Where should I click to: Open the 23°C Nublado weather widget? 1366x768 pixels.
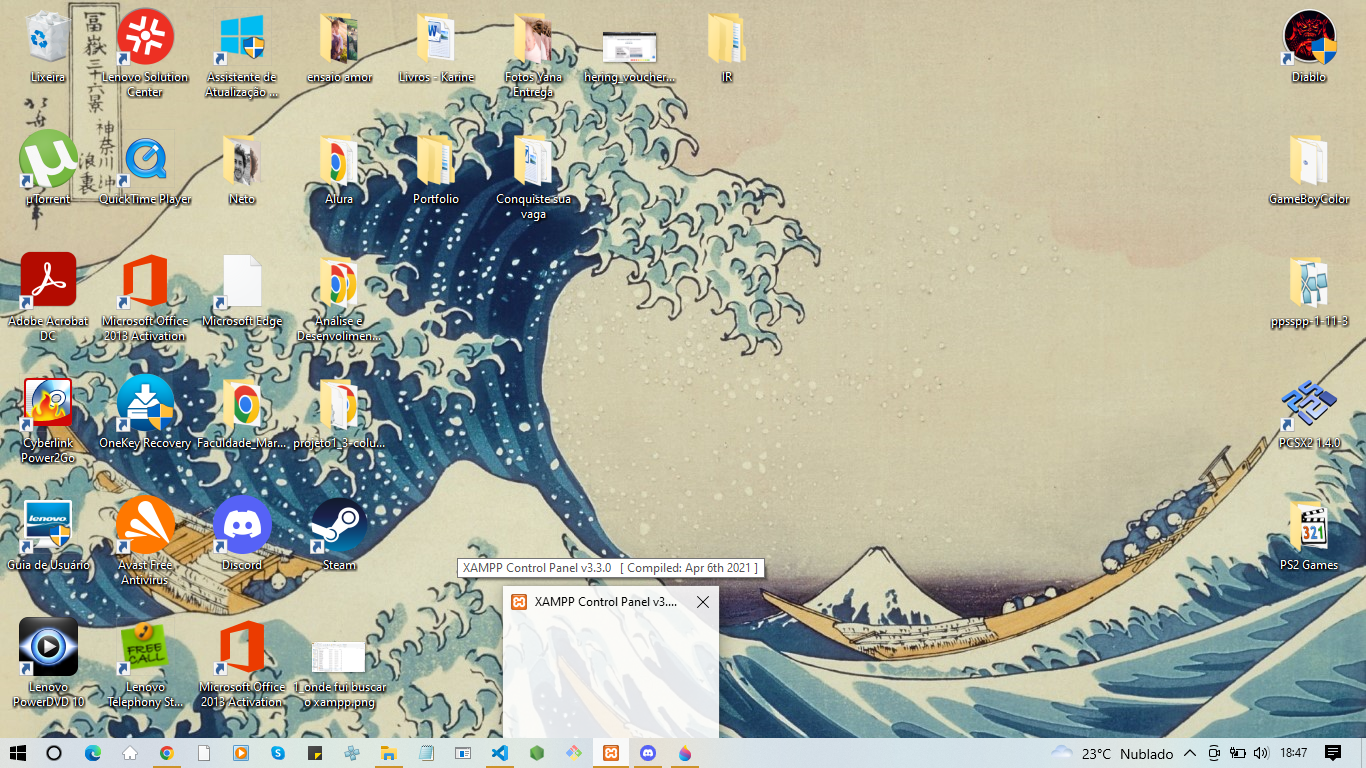coord(1112,753)
